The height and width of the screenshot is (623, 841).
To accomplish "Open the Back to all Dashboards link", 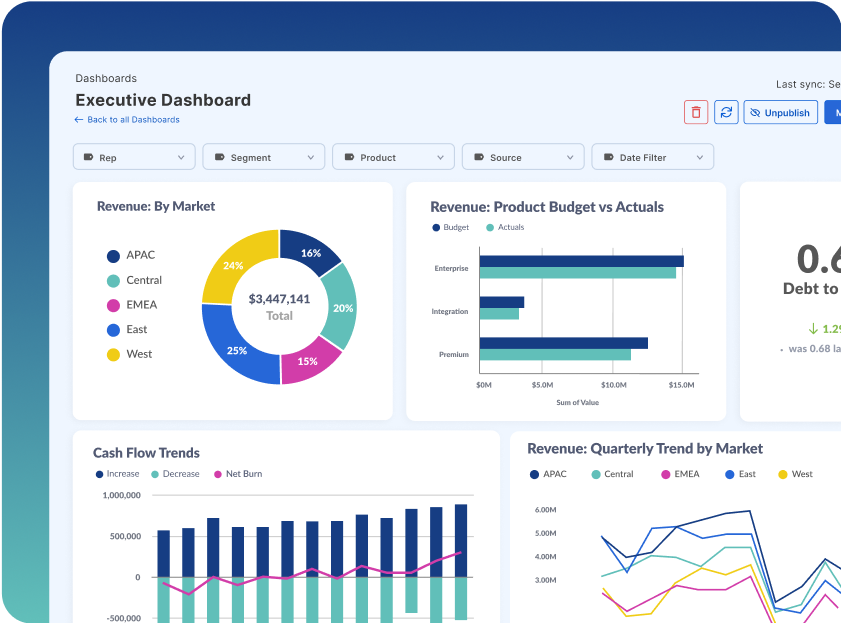I will 133,120.
